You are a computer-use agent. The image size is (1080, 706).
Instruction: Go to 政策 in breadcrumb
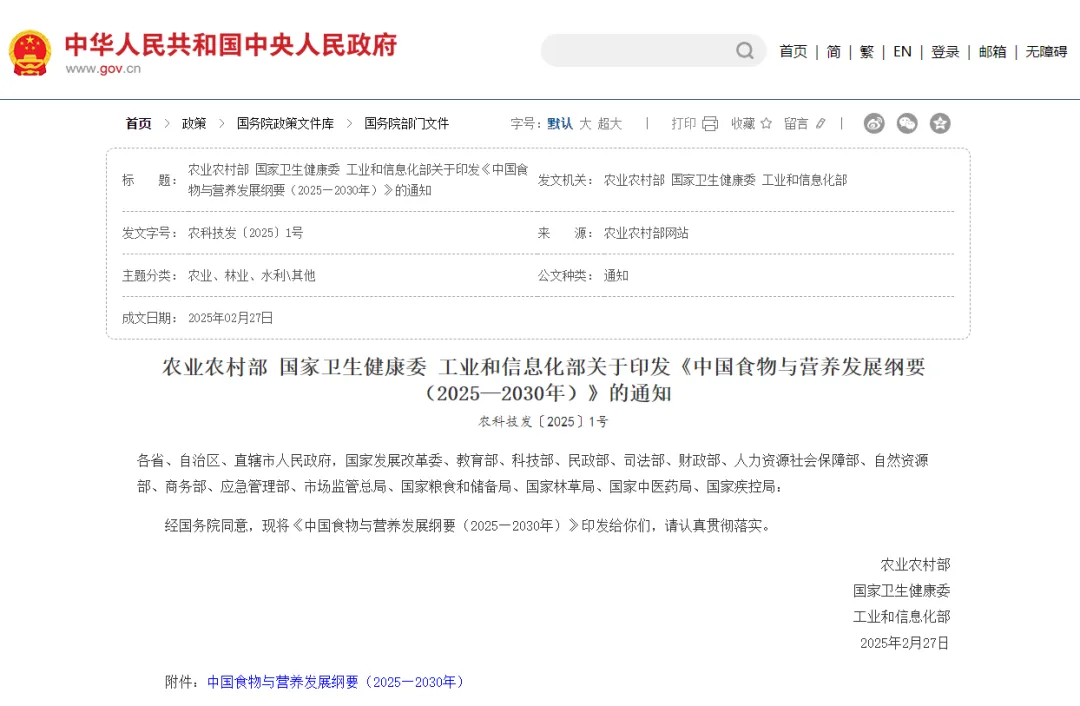click(194, 123)
